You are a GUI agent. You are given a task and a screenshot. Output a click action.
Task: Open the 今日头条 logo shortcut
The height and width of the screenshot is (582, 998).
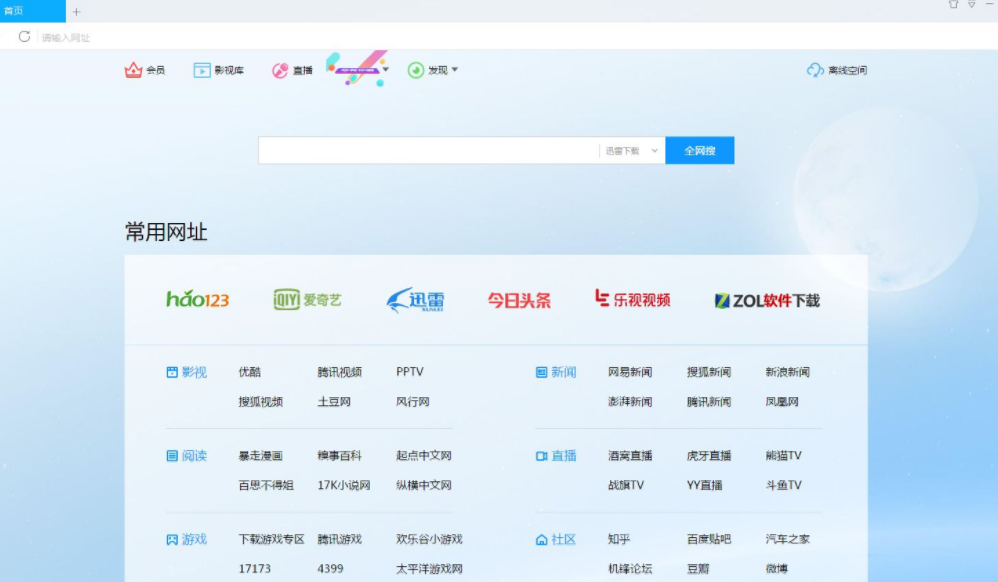[519, 300]
